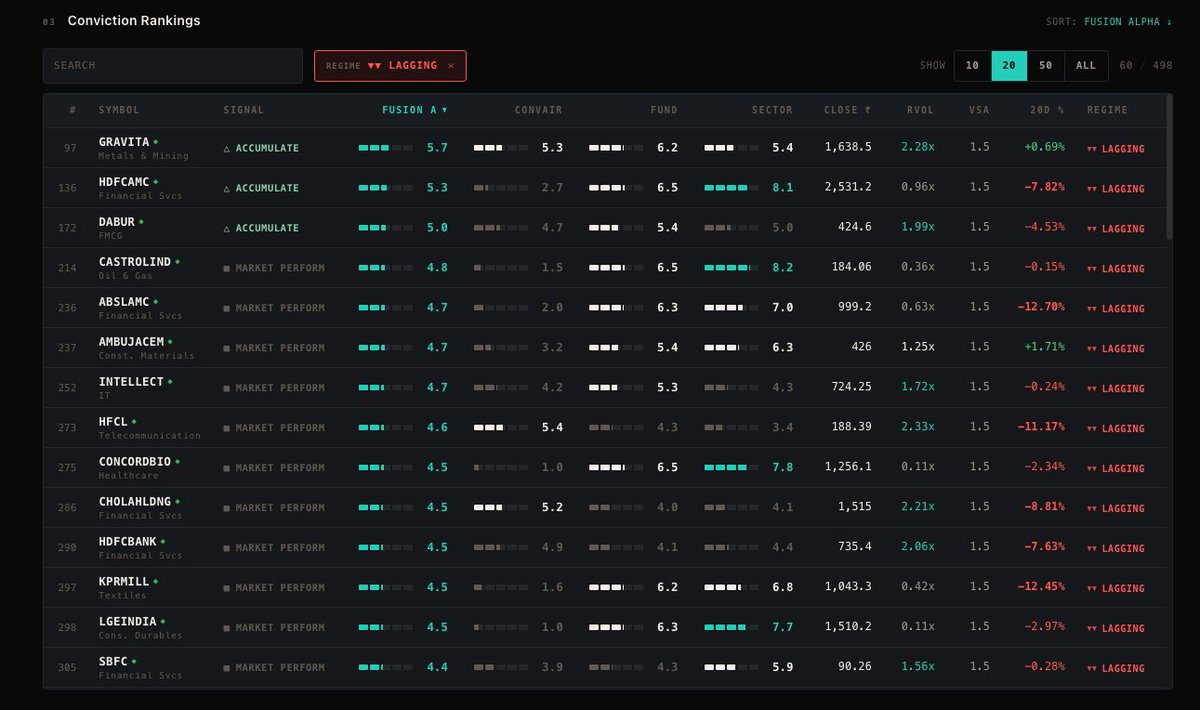
Task: Sort by the Regime column header
Action: [1107, 110]
